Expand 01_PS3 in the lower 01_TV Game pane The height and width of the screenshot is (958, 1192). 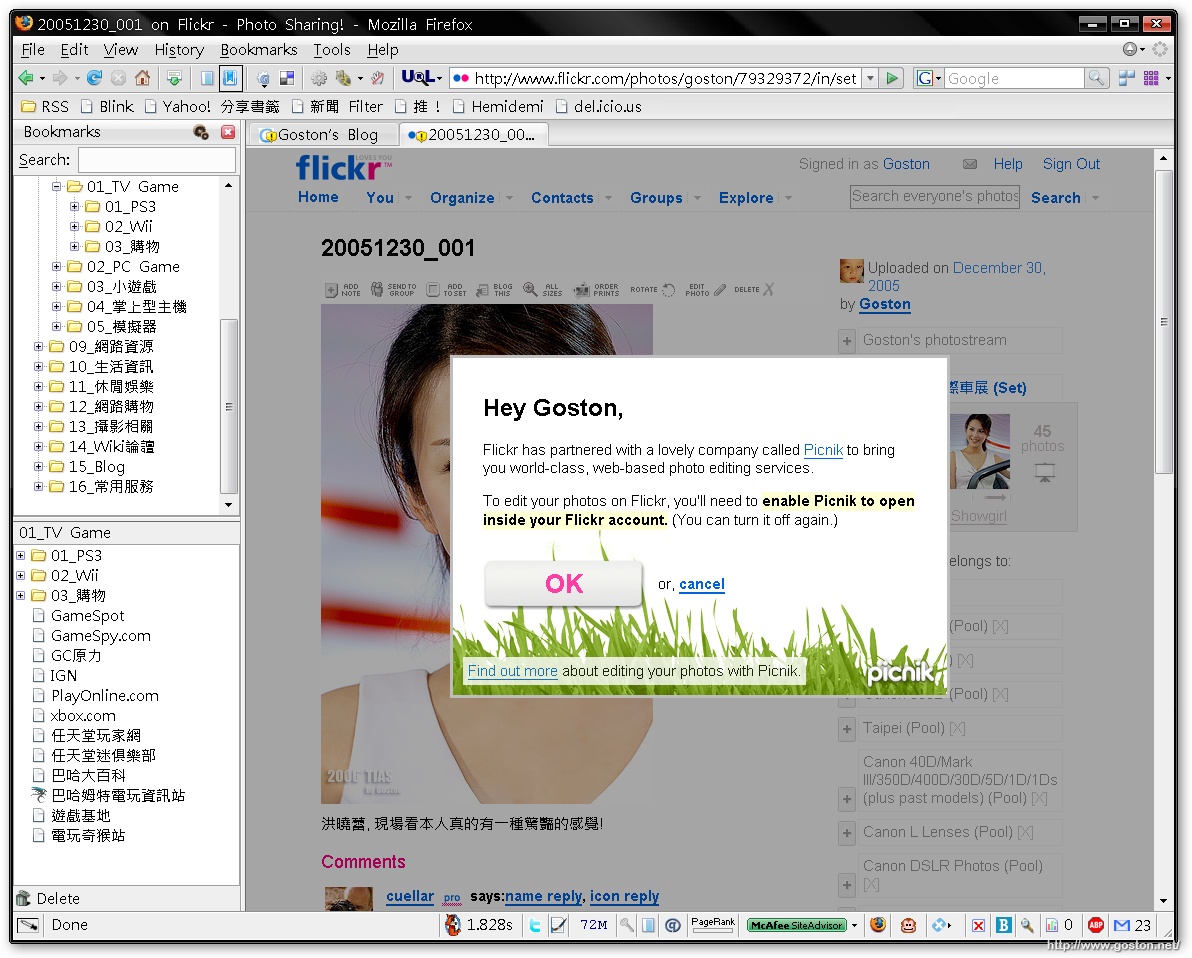21,555
